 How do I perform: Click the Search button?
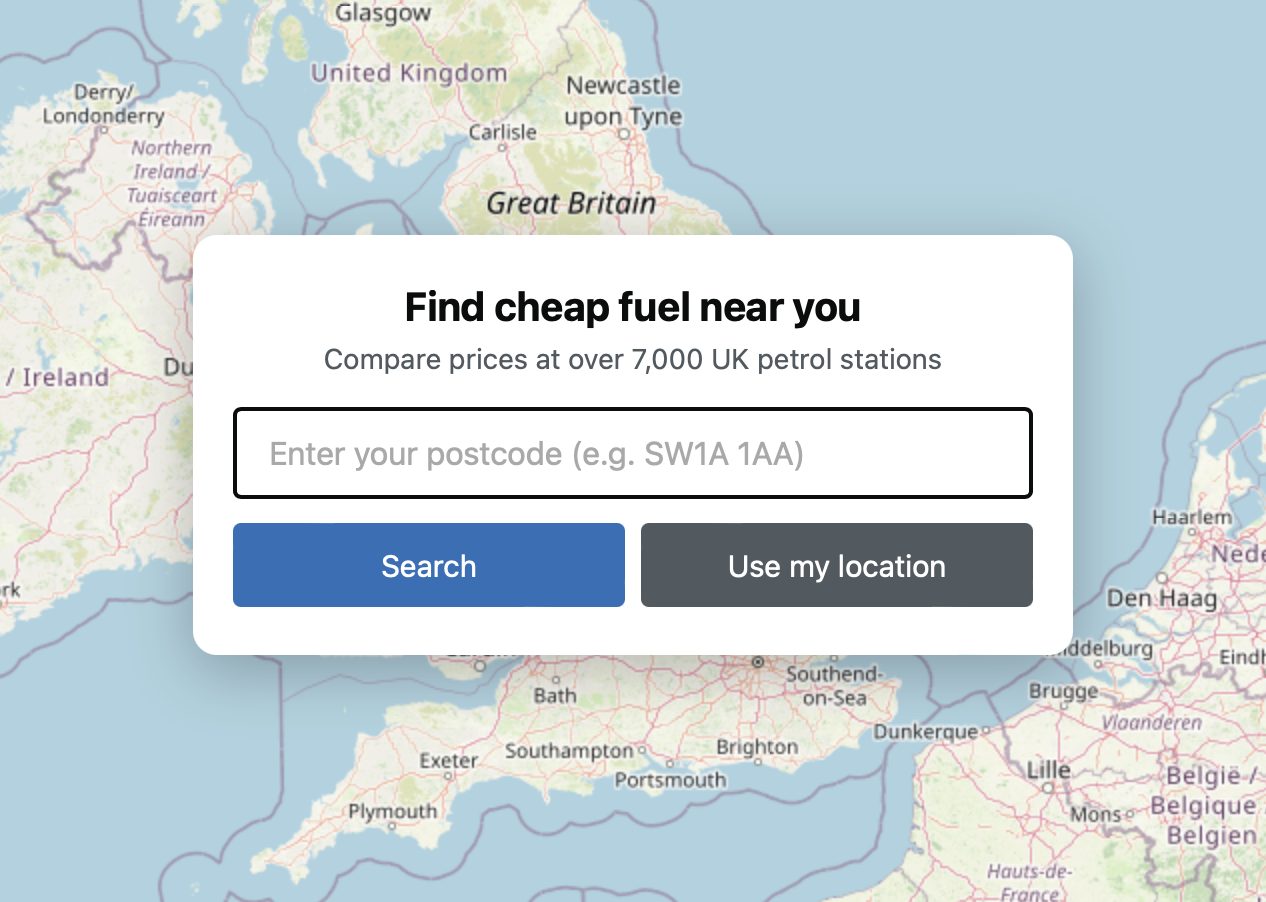tap(428, 565)
